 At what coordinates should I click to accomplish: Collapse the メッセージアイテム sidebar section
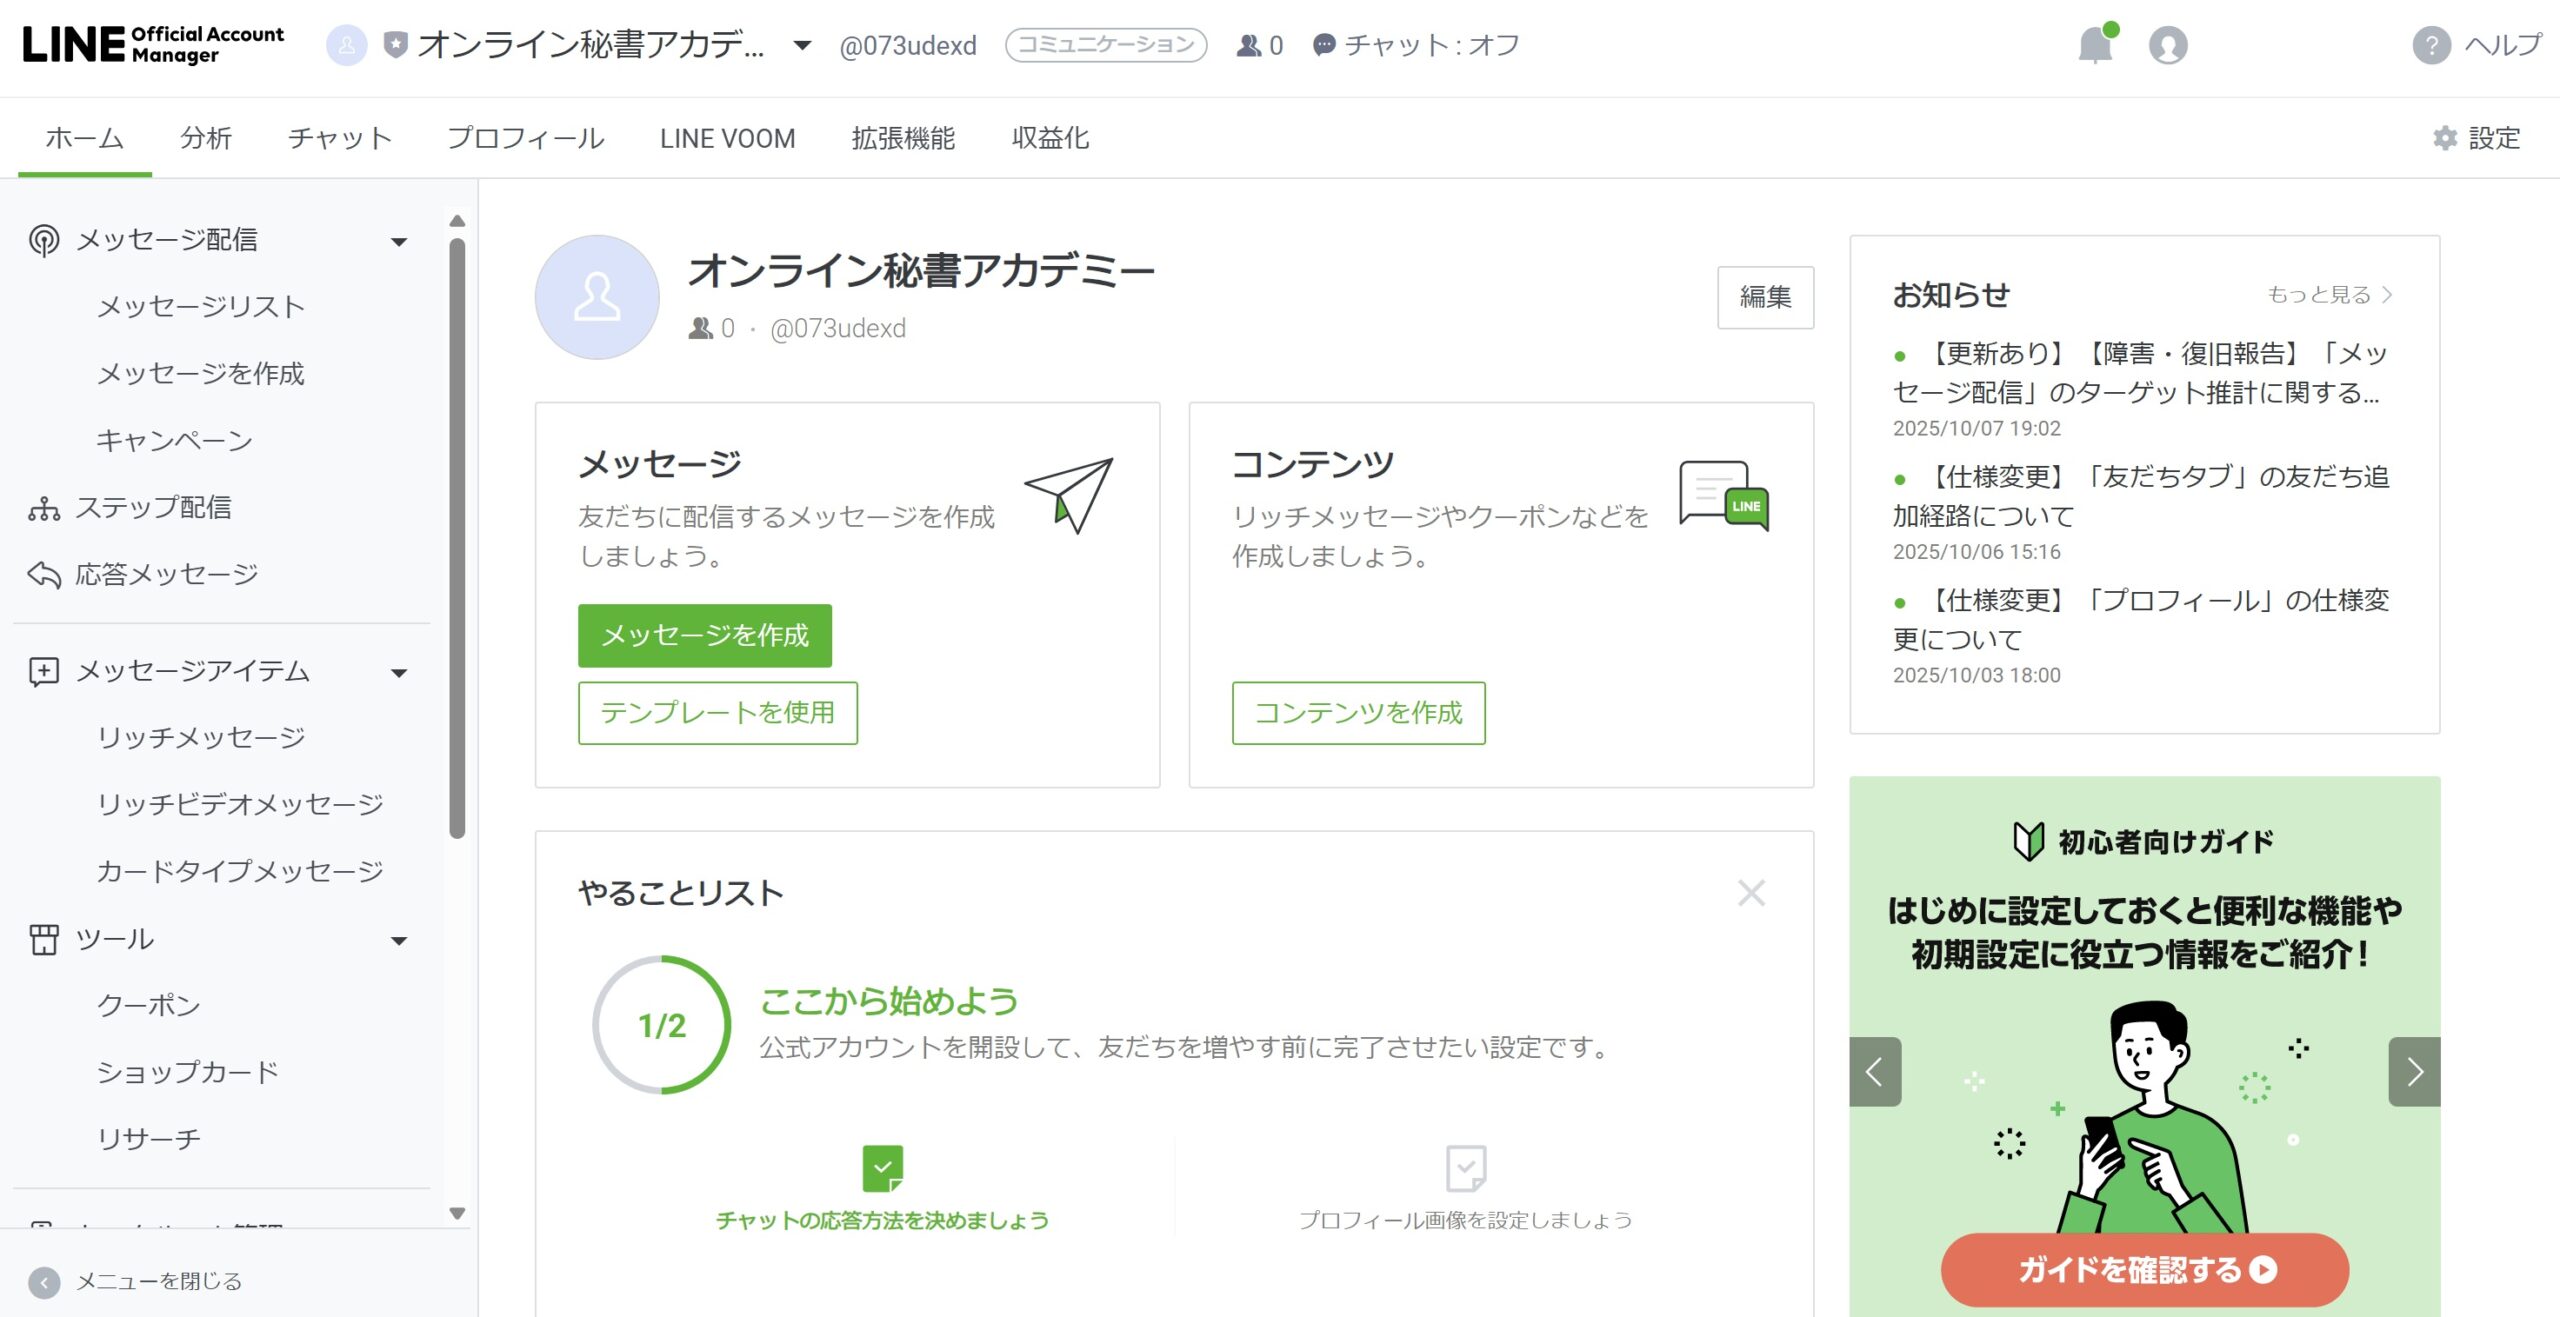(x=399, y=673)
